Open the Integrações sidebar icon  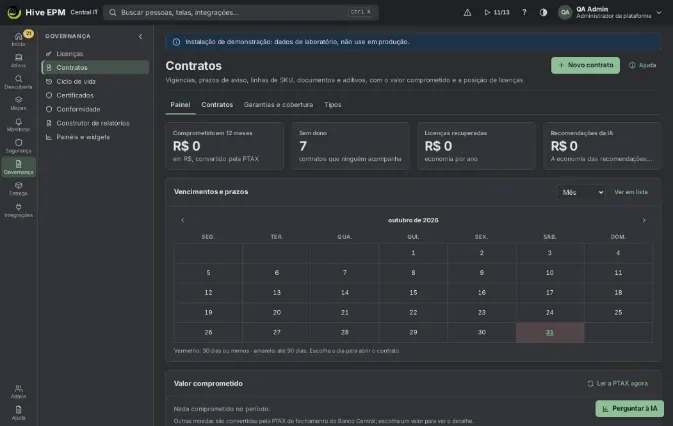pos(18,210)
